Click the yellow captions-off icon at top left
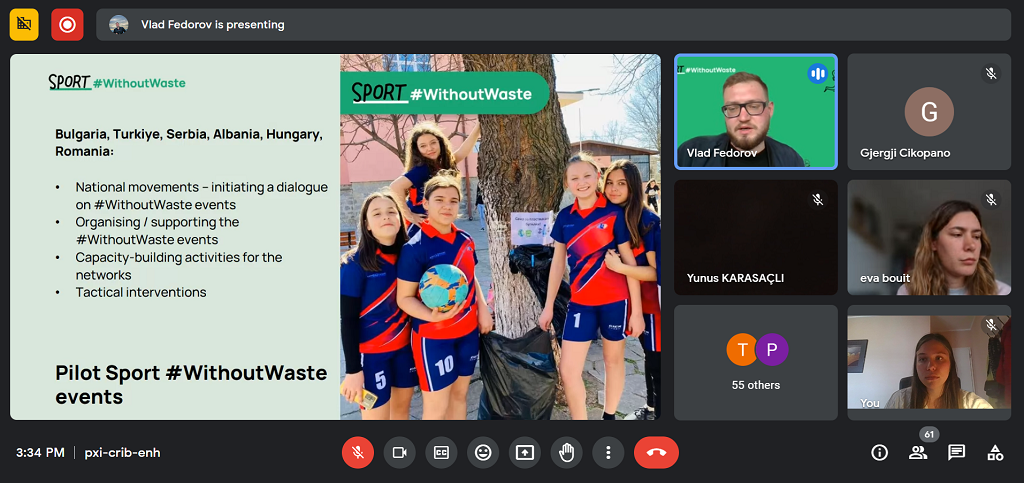Screen dimensions: 1024x483 24,24
